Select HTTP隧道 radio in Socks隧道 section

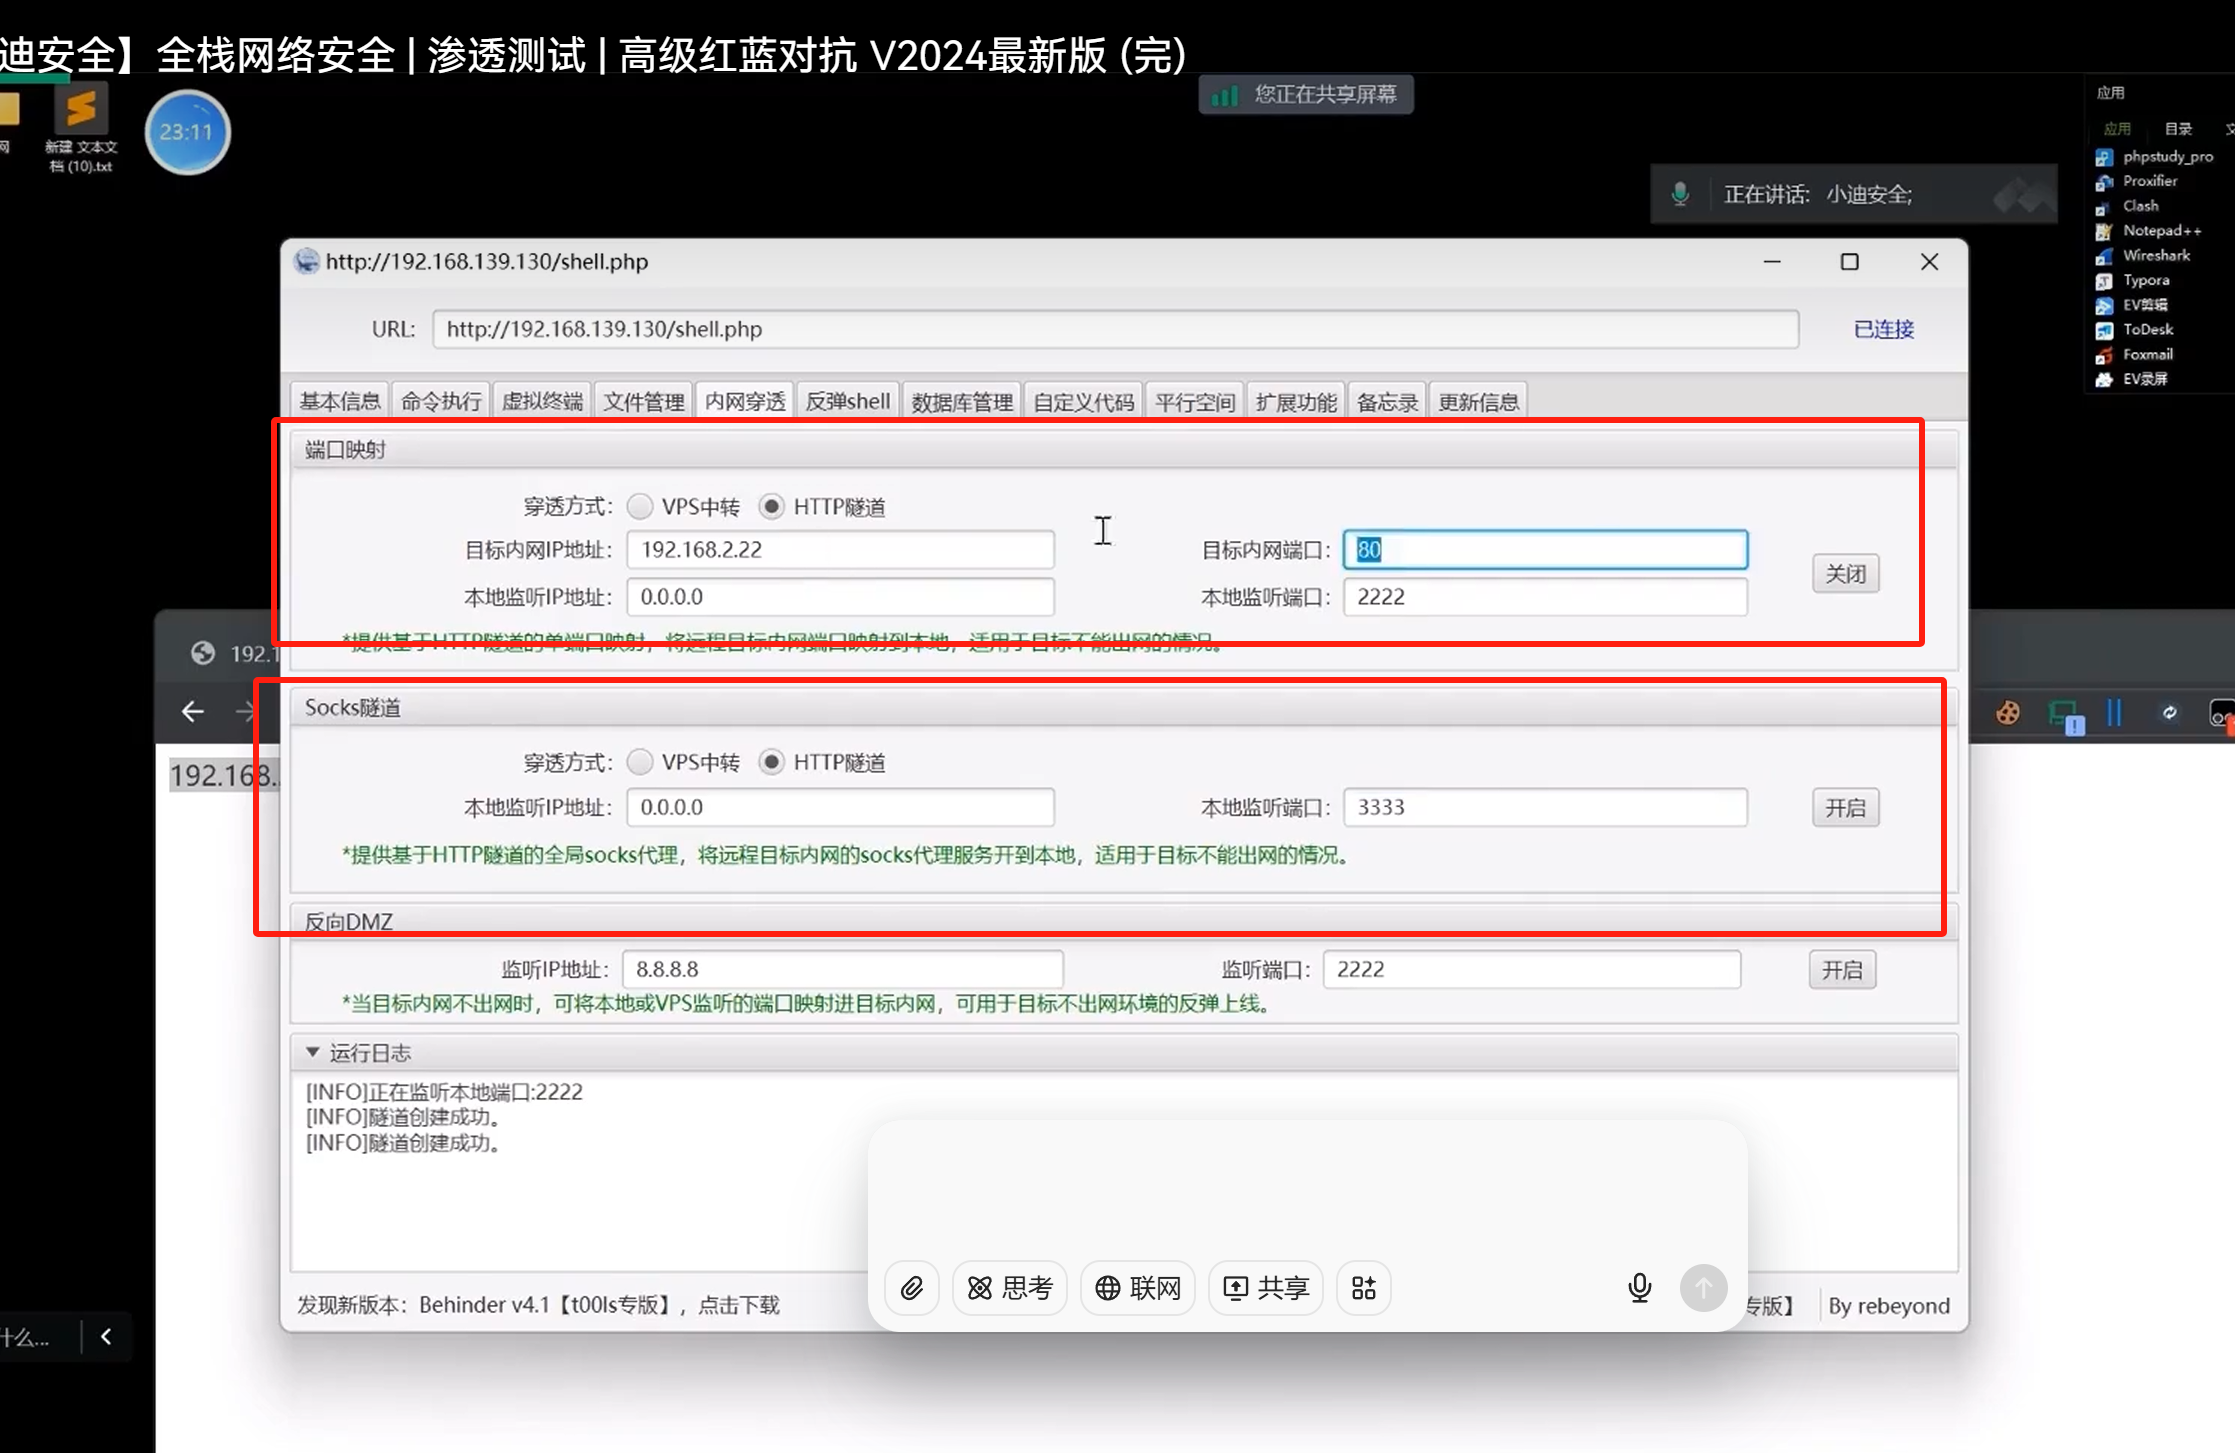[771, 763]
